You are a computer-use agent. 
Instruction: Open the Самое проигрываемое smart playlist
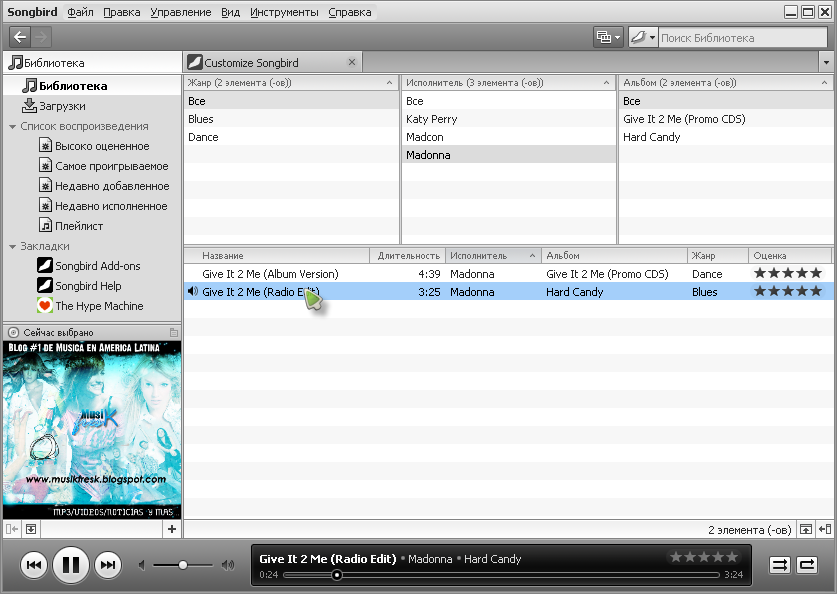click(92, 166)
